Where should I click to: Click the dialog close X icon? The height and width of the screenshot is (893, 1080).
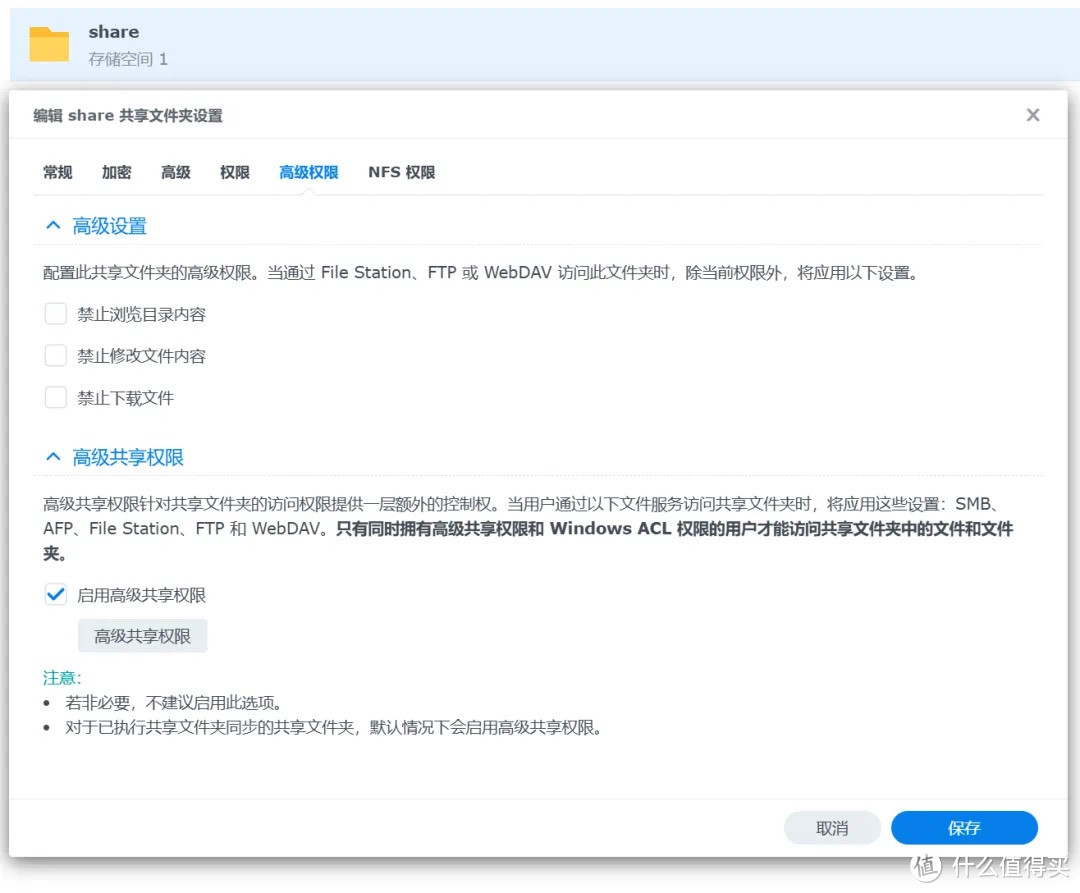[x=1032, y=114]
